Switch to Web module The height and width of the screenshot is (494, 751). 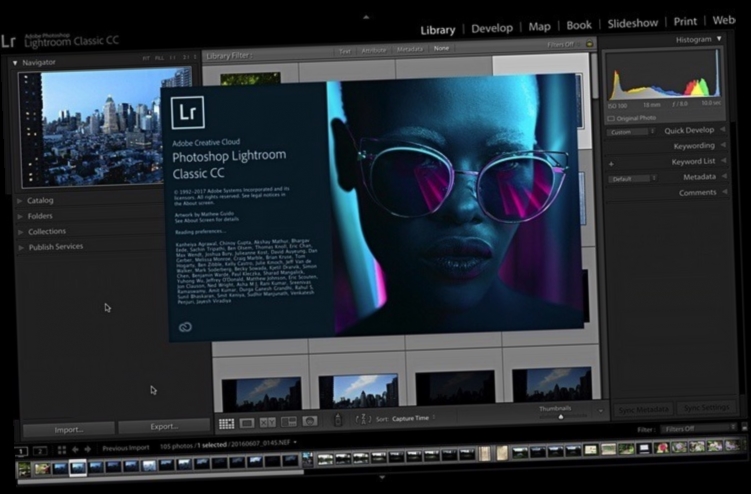(x=724, y=20)
